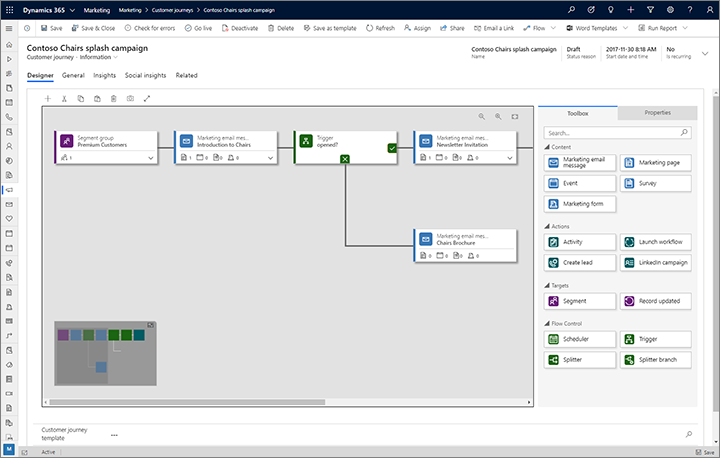Click the designer Paste icon

click(x=97, y=98)
